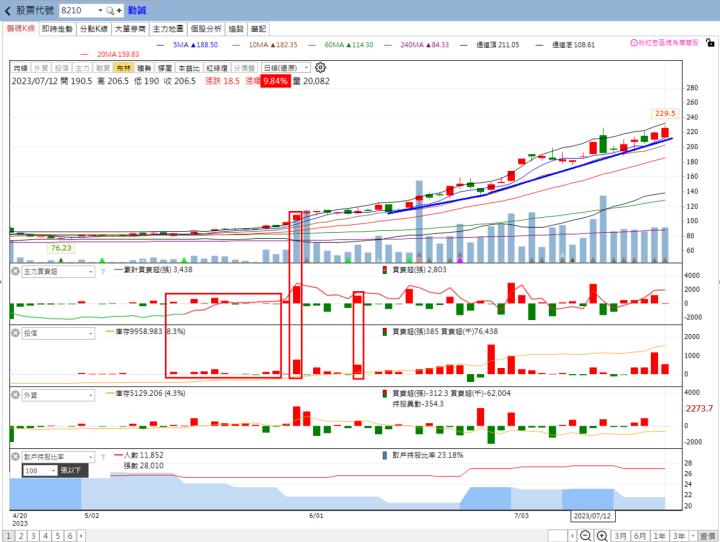
Task: Set range to 1年
Action: coord(659,536)
